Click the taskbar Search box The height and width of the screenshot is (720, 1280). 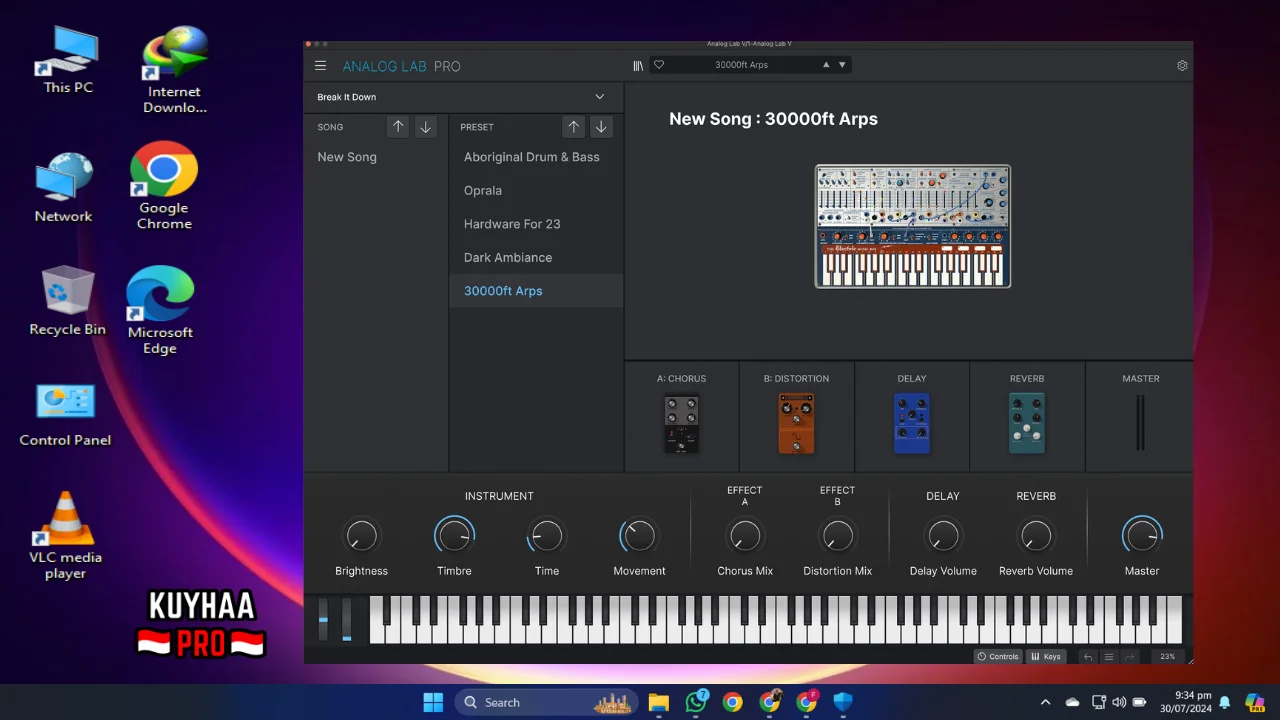(546, 702)
